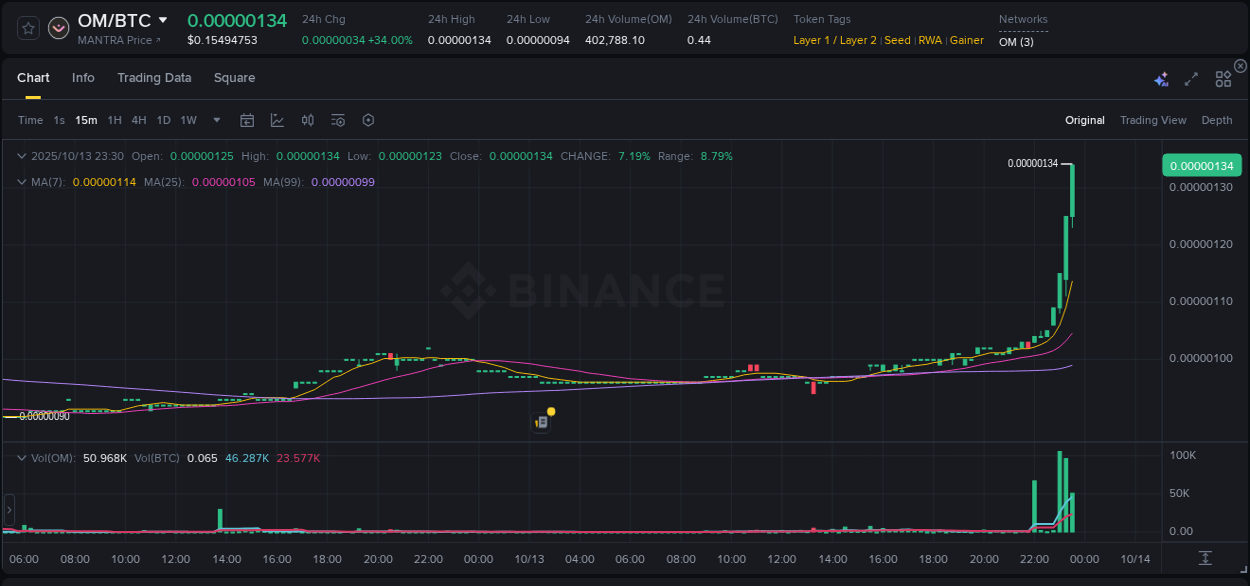Launch the AI assistant sparkle icon
Image resolution: width=1250 pixels, height=586 pixels.
(1161, 78)
